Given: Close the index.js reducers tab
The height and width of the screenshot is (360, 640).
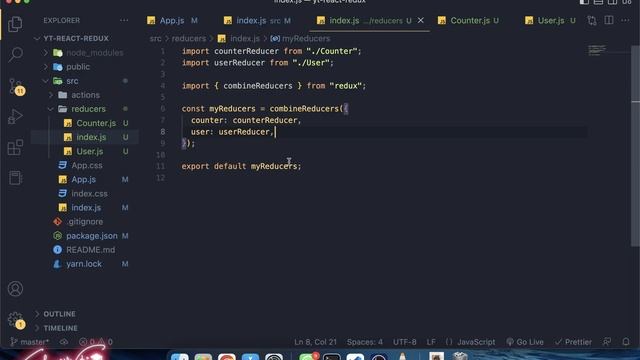Looking at the screenshot, I should tap(420, 20).
